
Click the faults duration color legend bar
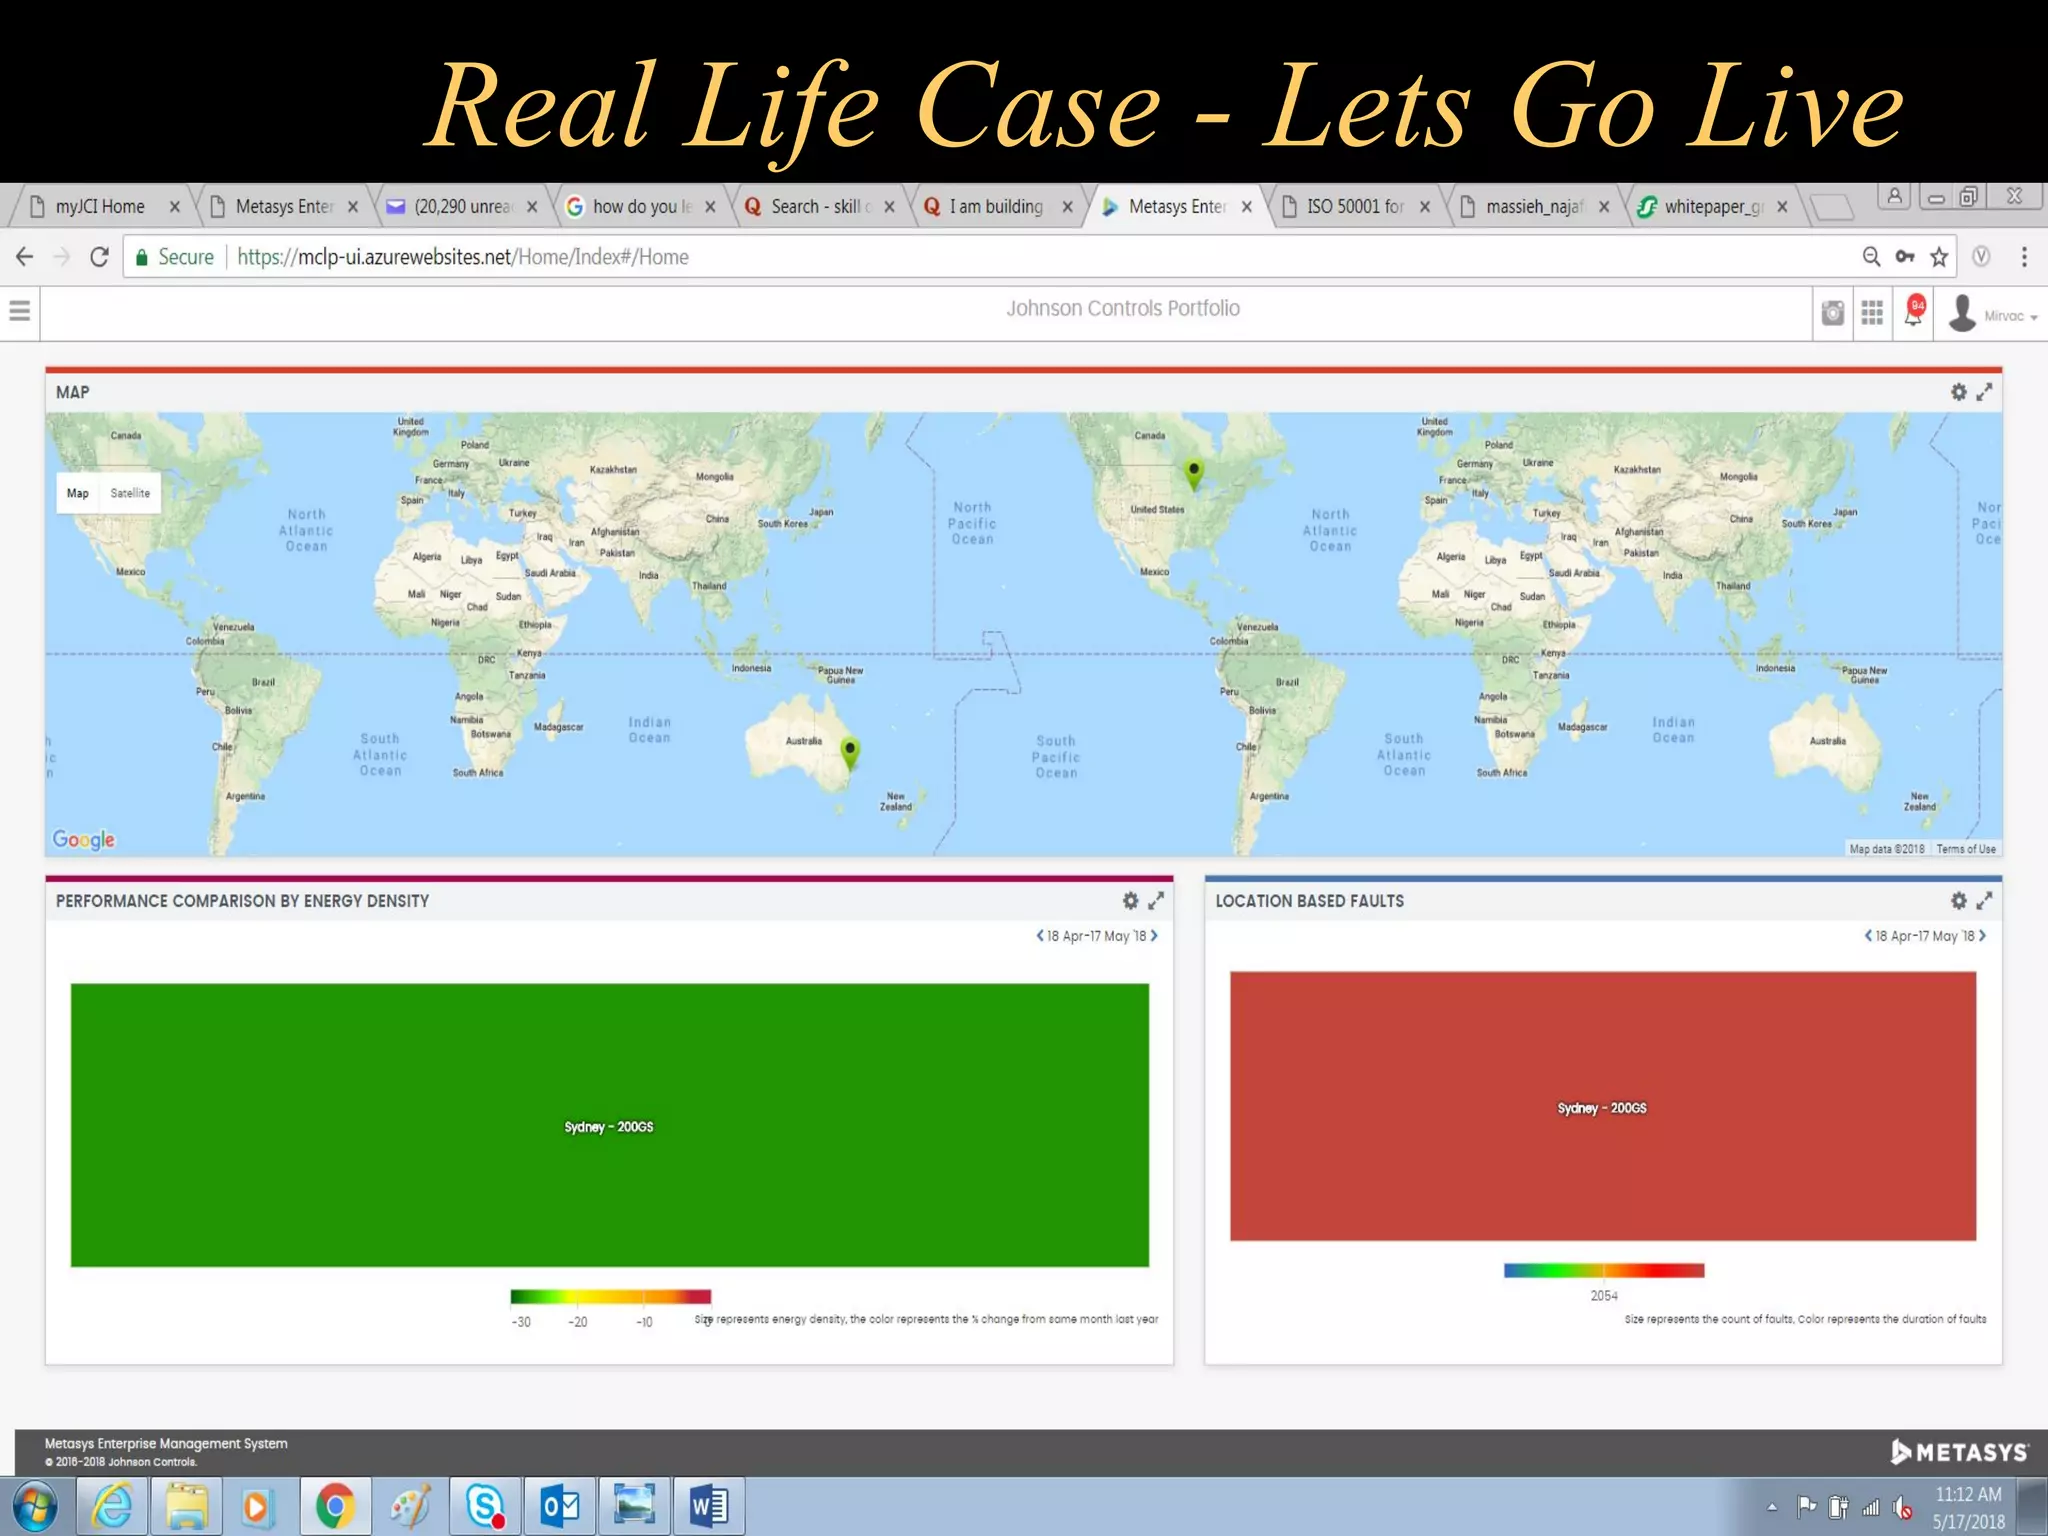coord(1603,1270)
